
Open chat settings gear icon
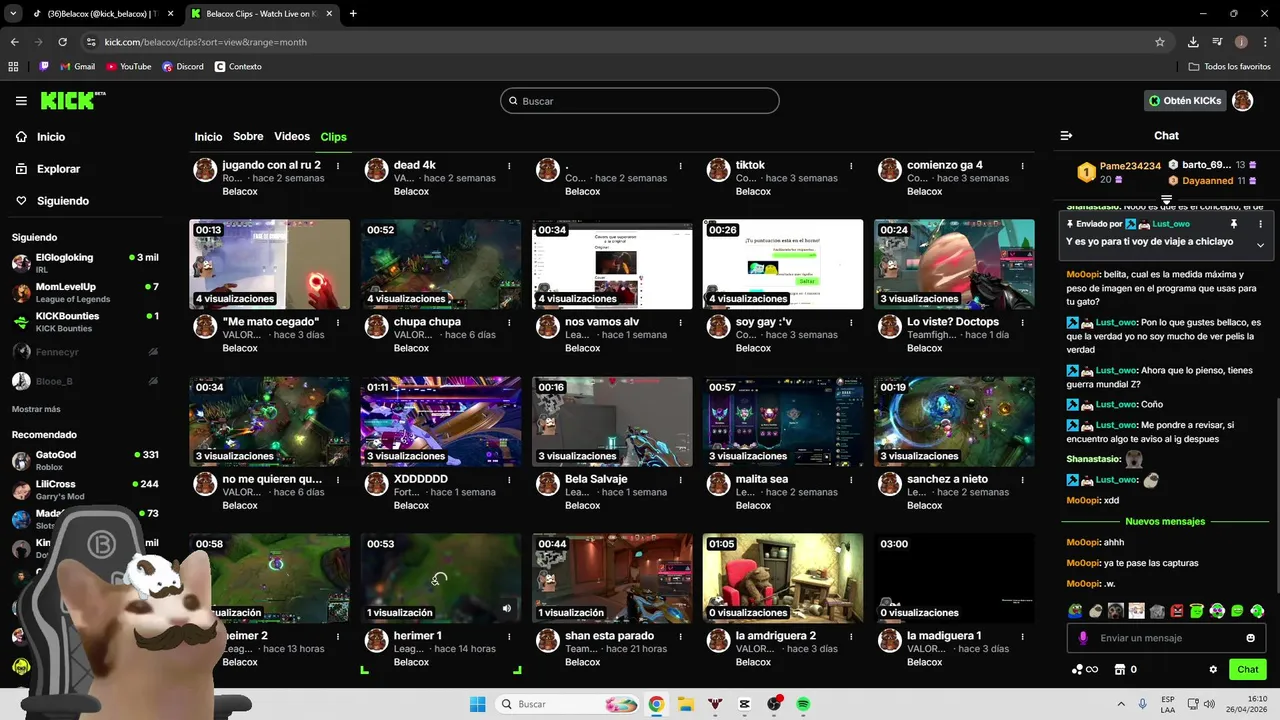[x=1213, y=669]
